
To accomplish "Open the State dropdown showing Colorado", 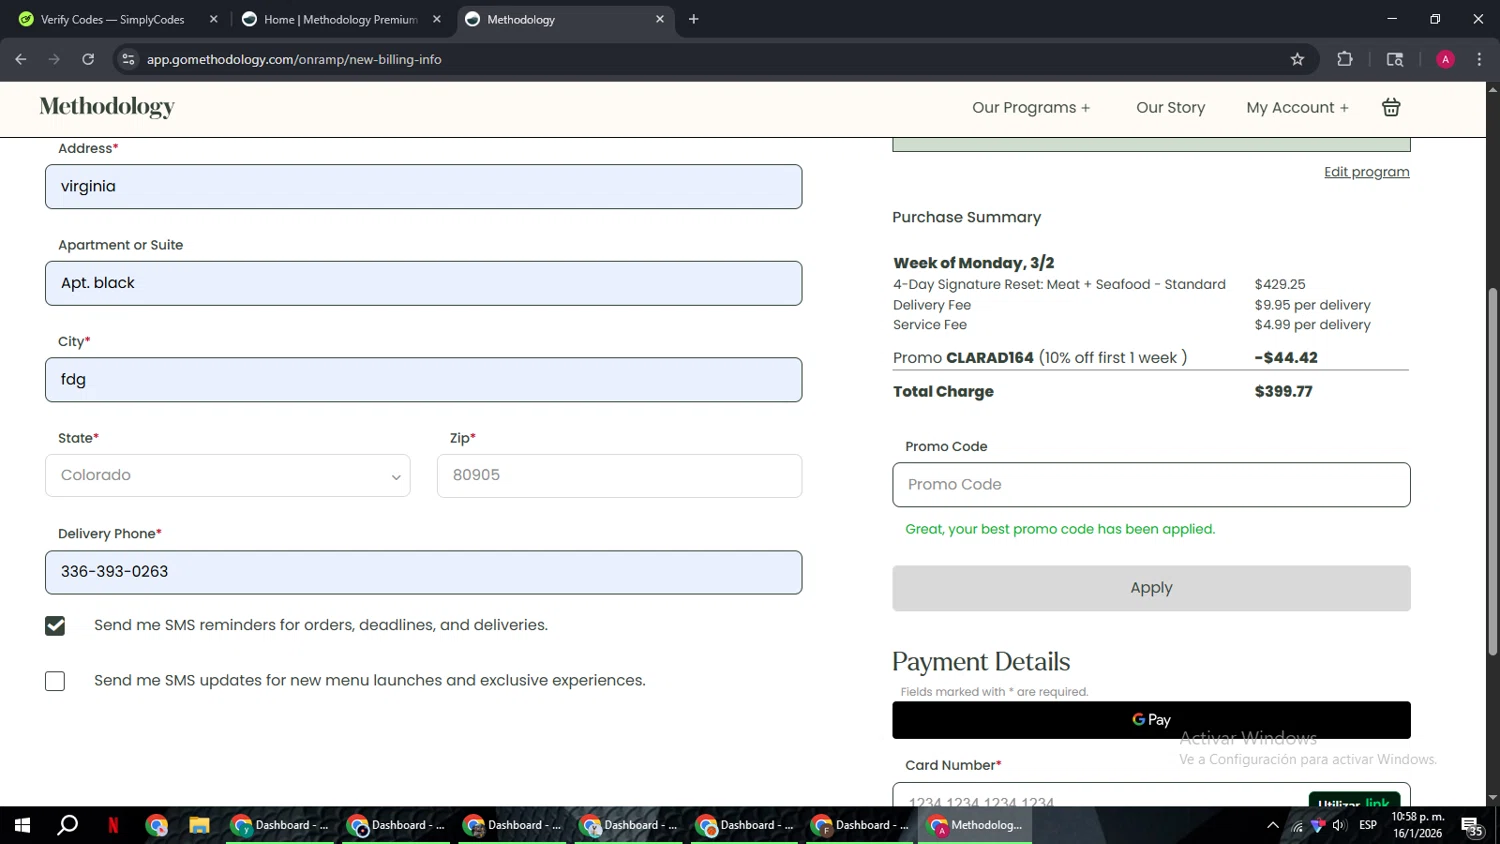I will [x=228, y=475].
